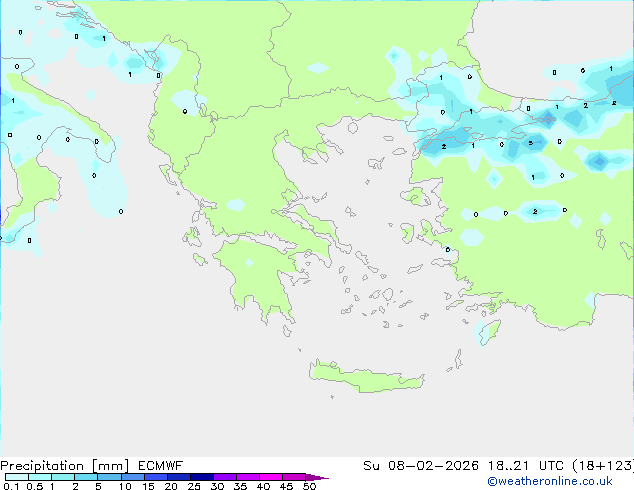Click the 'Precipitation [mm]' title text
The image size is (634, 490).
point(65,466)
